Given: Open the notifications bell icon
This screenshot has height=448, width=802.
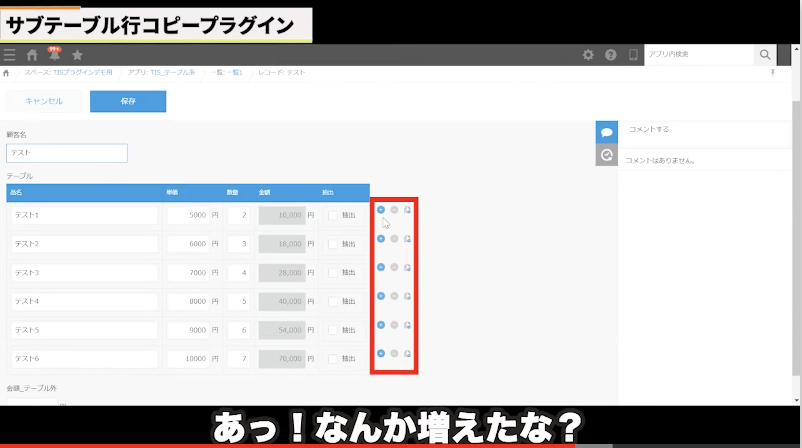Looking at the screenshot, I should click(x=54, y=55).
